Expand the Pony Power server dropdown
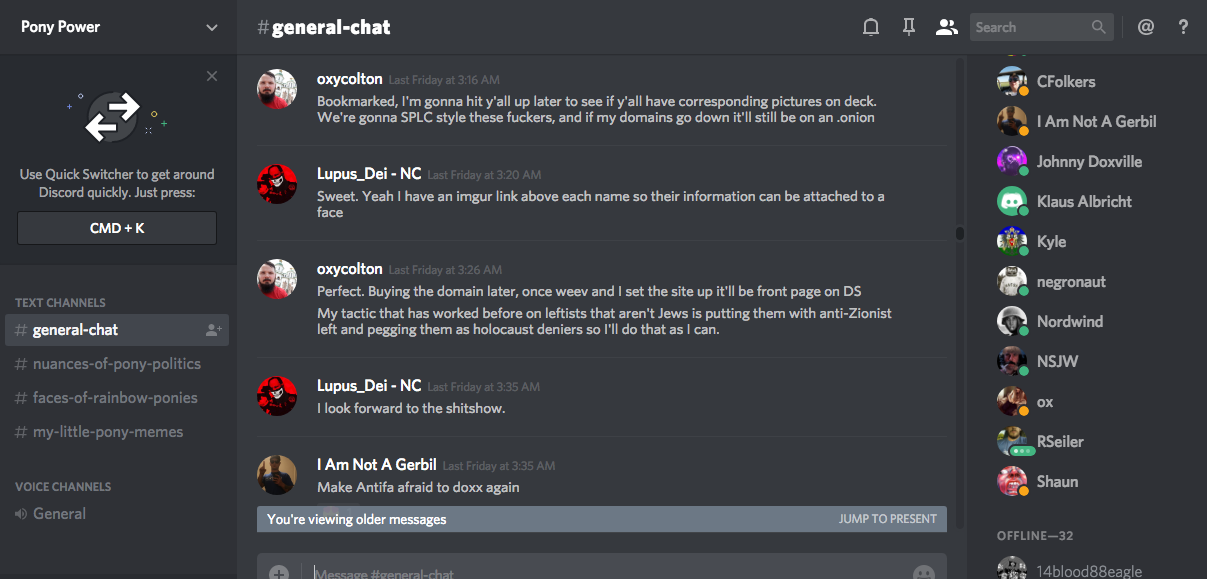The image size is (1207, 579). click(212, 27)
